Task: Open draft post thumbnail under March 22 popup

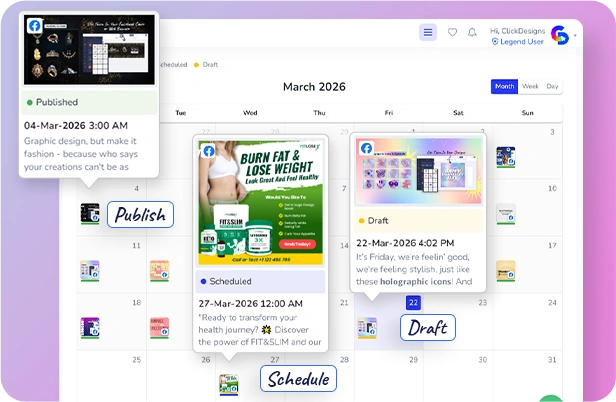Action: click(367, 328)
